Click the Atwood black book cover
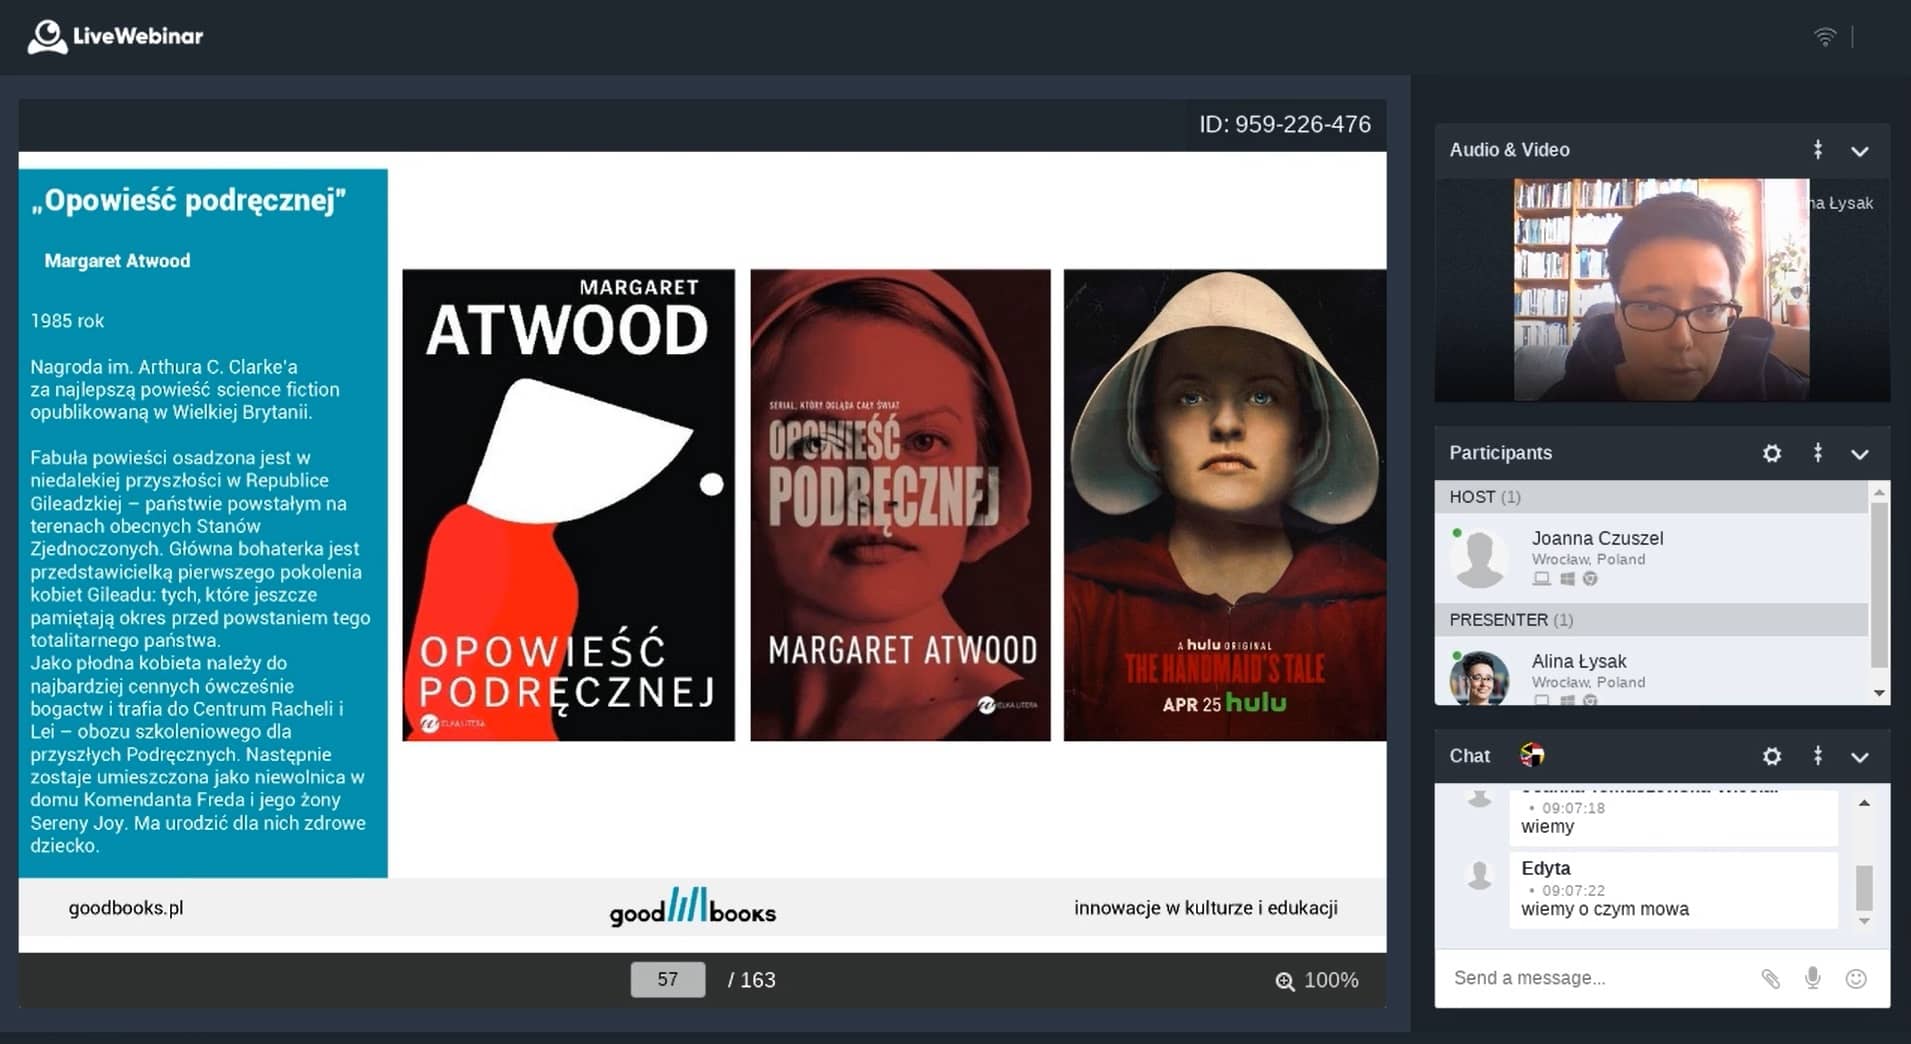 point(568,505)
